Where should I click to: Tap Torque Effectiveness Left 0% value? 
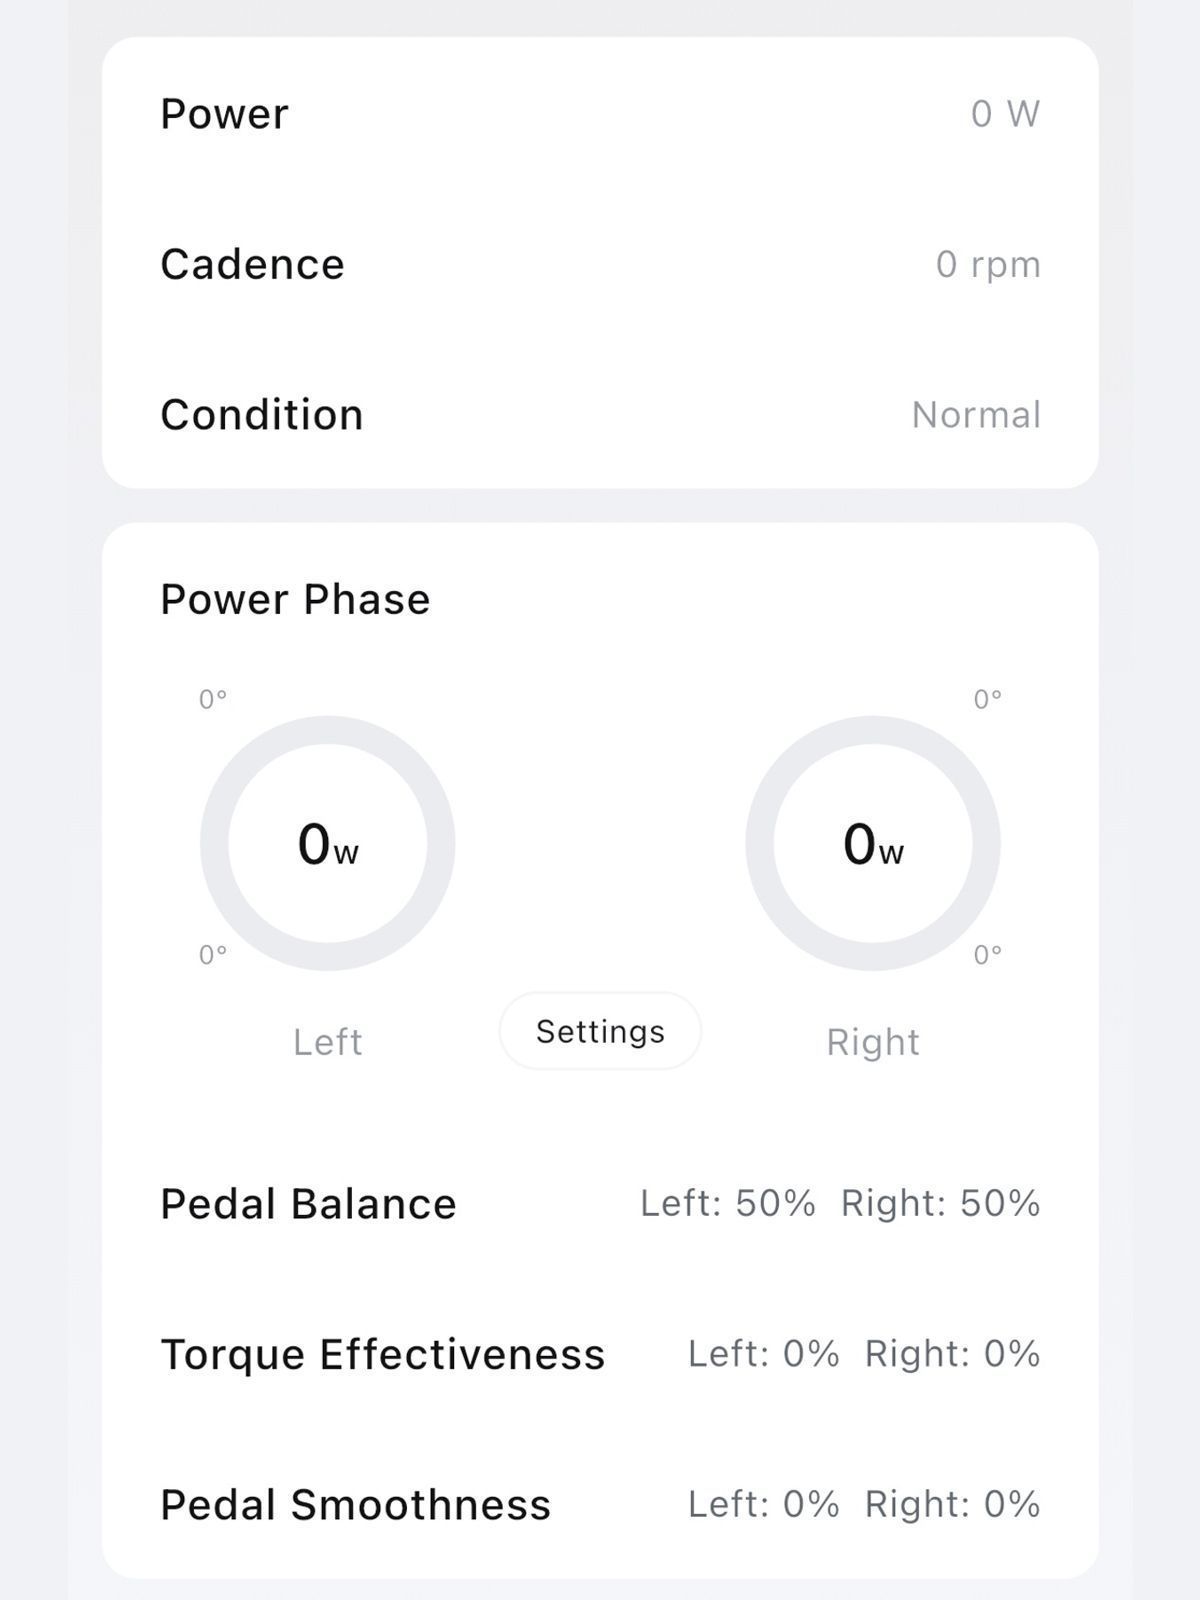pyautogui.click(x=763, y=1354)
